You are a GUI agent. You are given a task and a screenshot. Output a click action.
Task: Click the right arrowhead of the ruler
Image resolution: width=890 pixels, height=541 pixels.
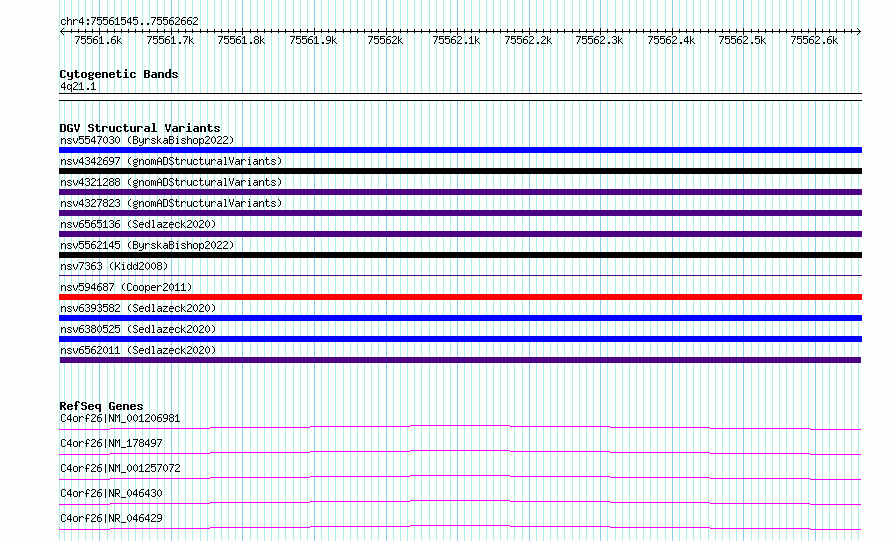pyautogui.click(x=859, y=32)
